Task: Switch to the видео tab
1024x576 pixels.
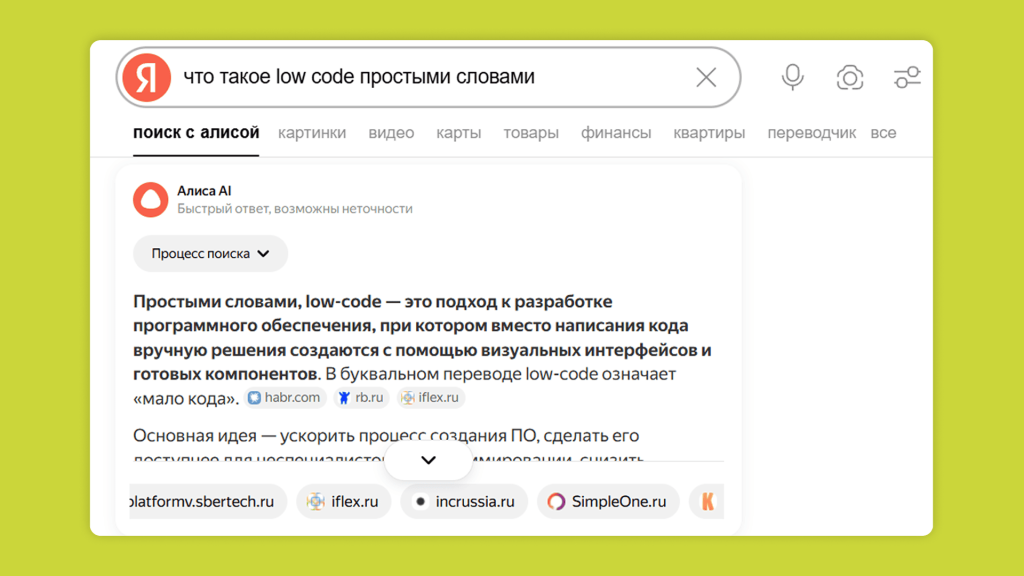Action: click(391, 133)
